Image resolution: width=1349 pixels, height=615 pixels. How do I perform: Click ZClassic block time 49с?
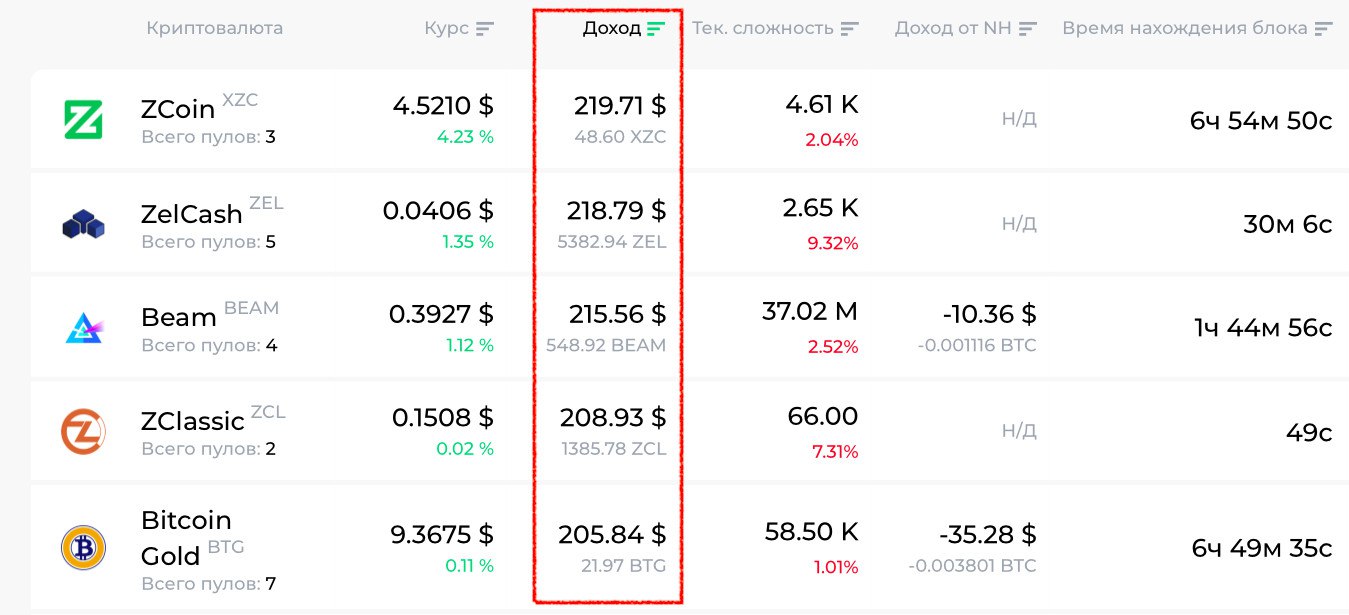[x=1309, y=433]
